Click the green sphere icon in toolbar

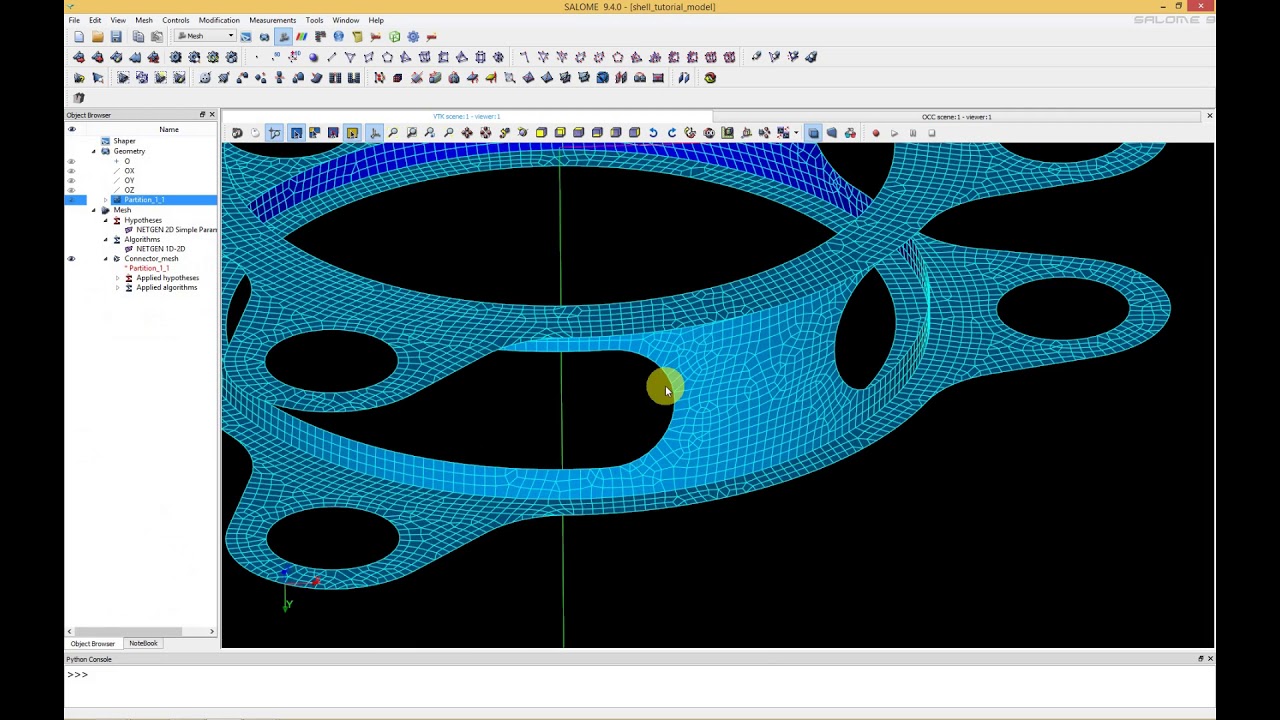tap(710, 77)
